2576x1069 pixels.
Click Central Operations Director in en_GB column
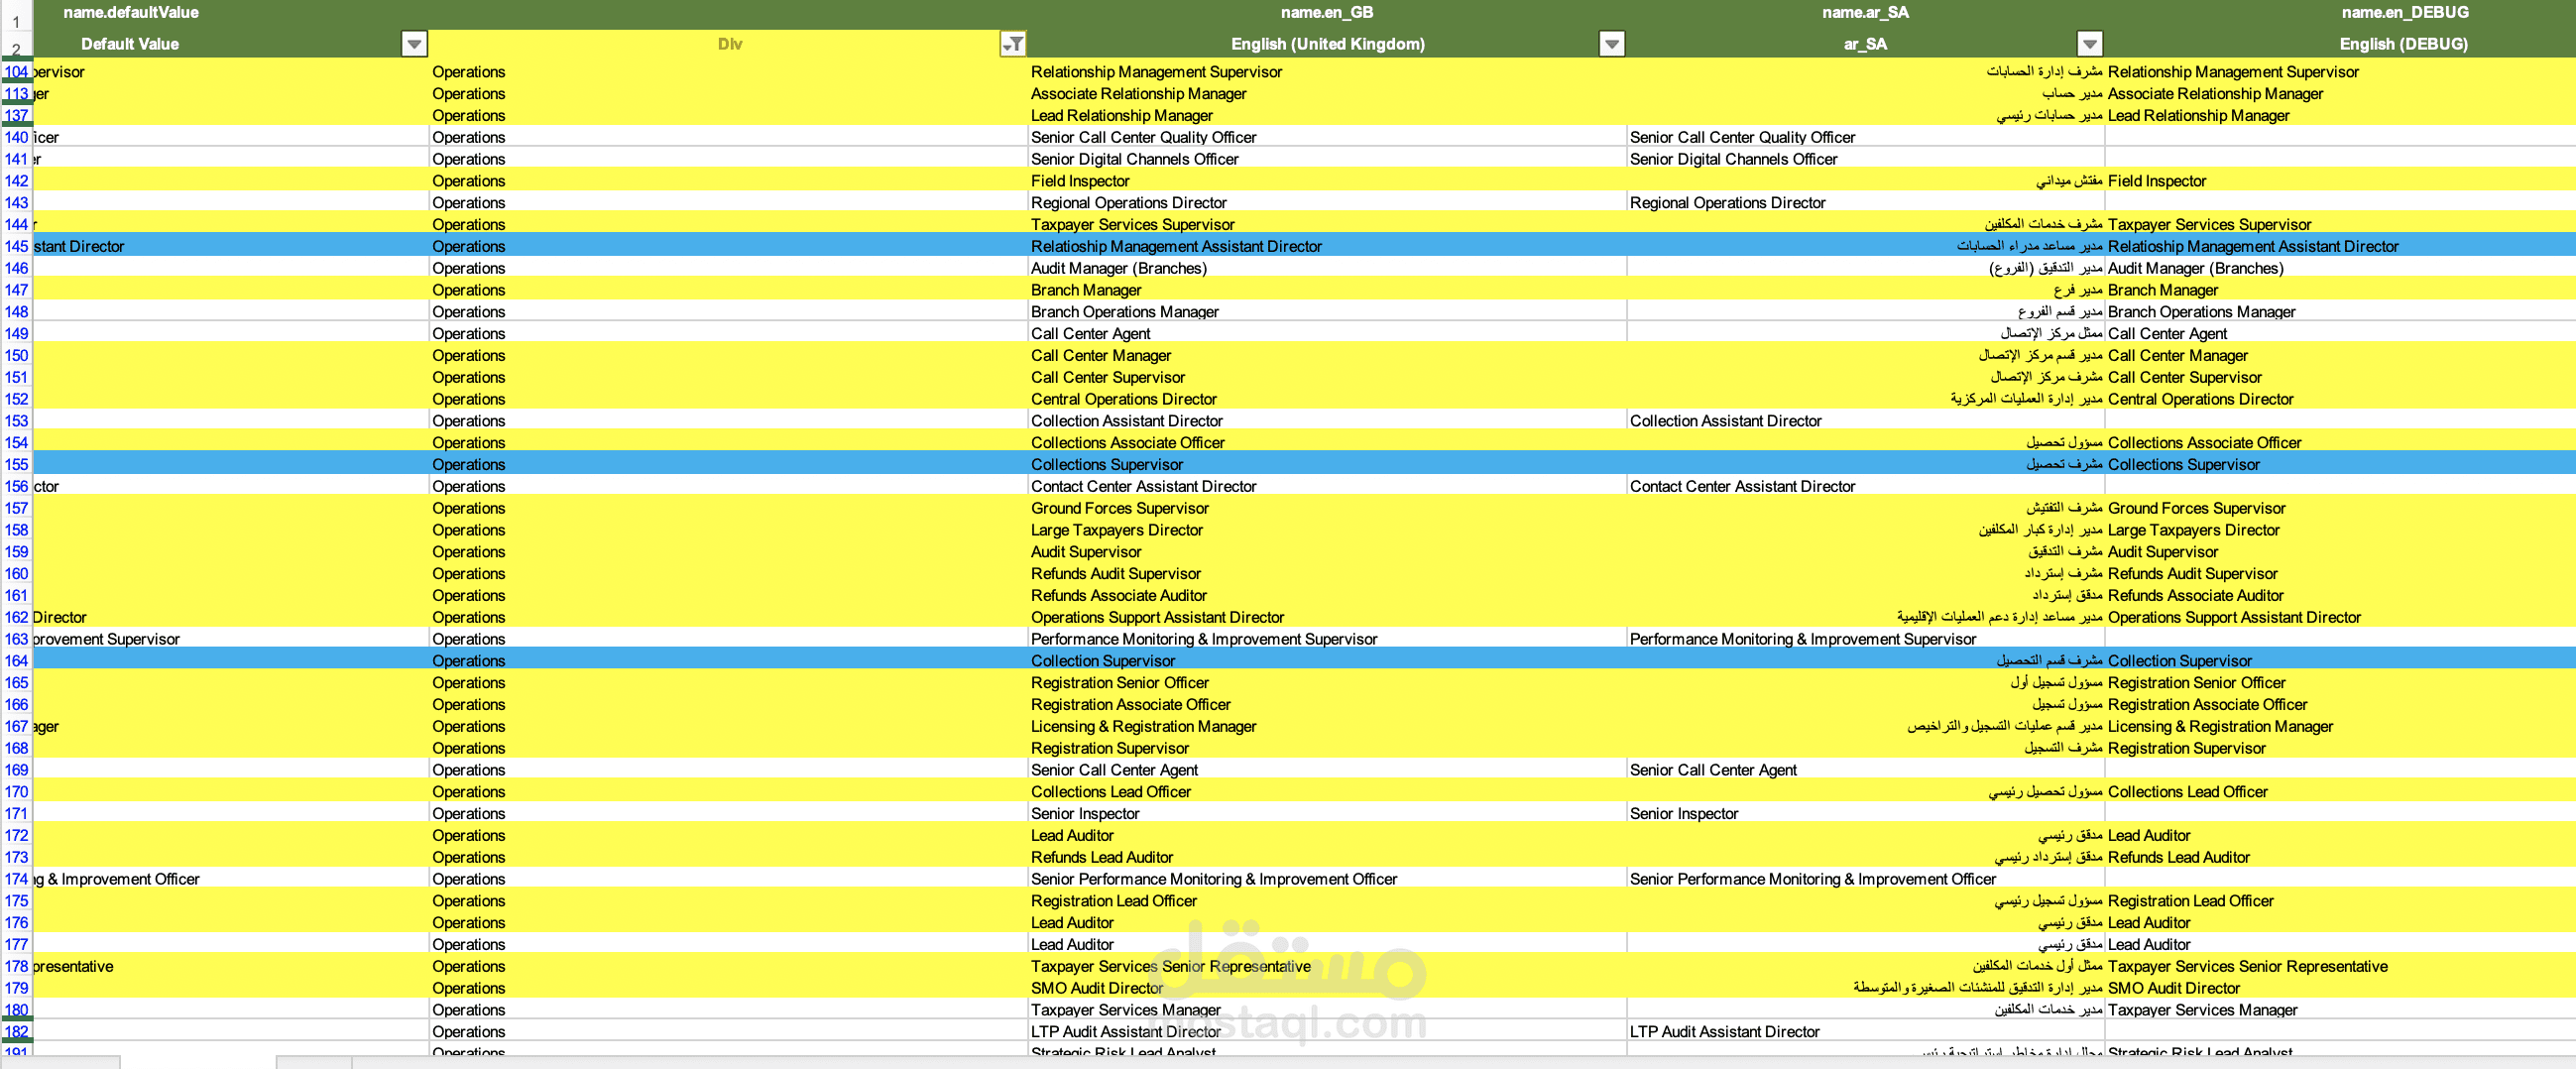[x=1123, y=399]
